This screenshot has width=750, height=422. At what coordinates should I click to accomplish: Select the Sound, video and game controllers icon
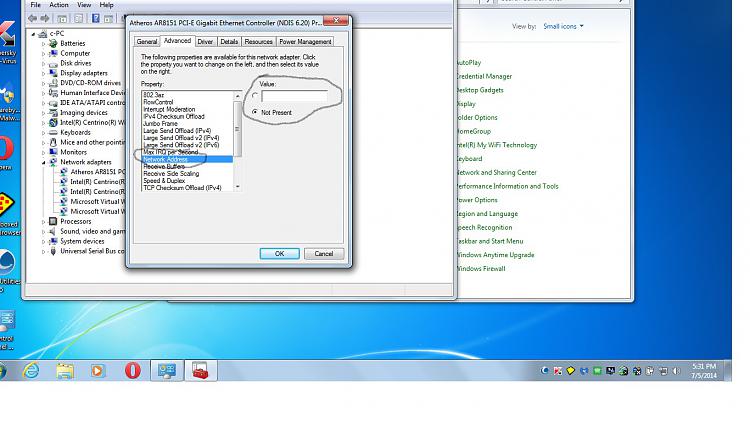pos(53,231)
